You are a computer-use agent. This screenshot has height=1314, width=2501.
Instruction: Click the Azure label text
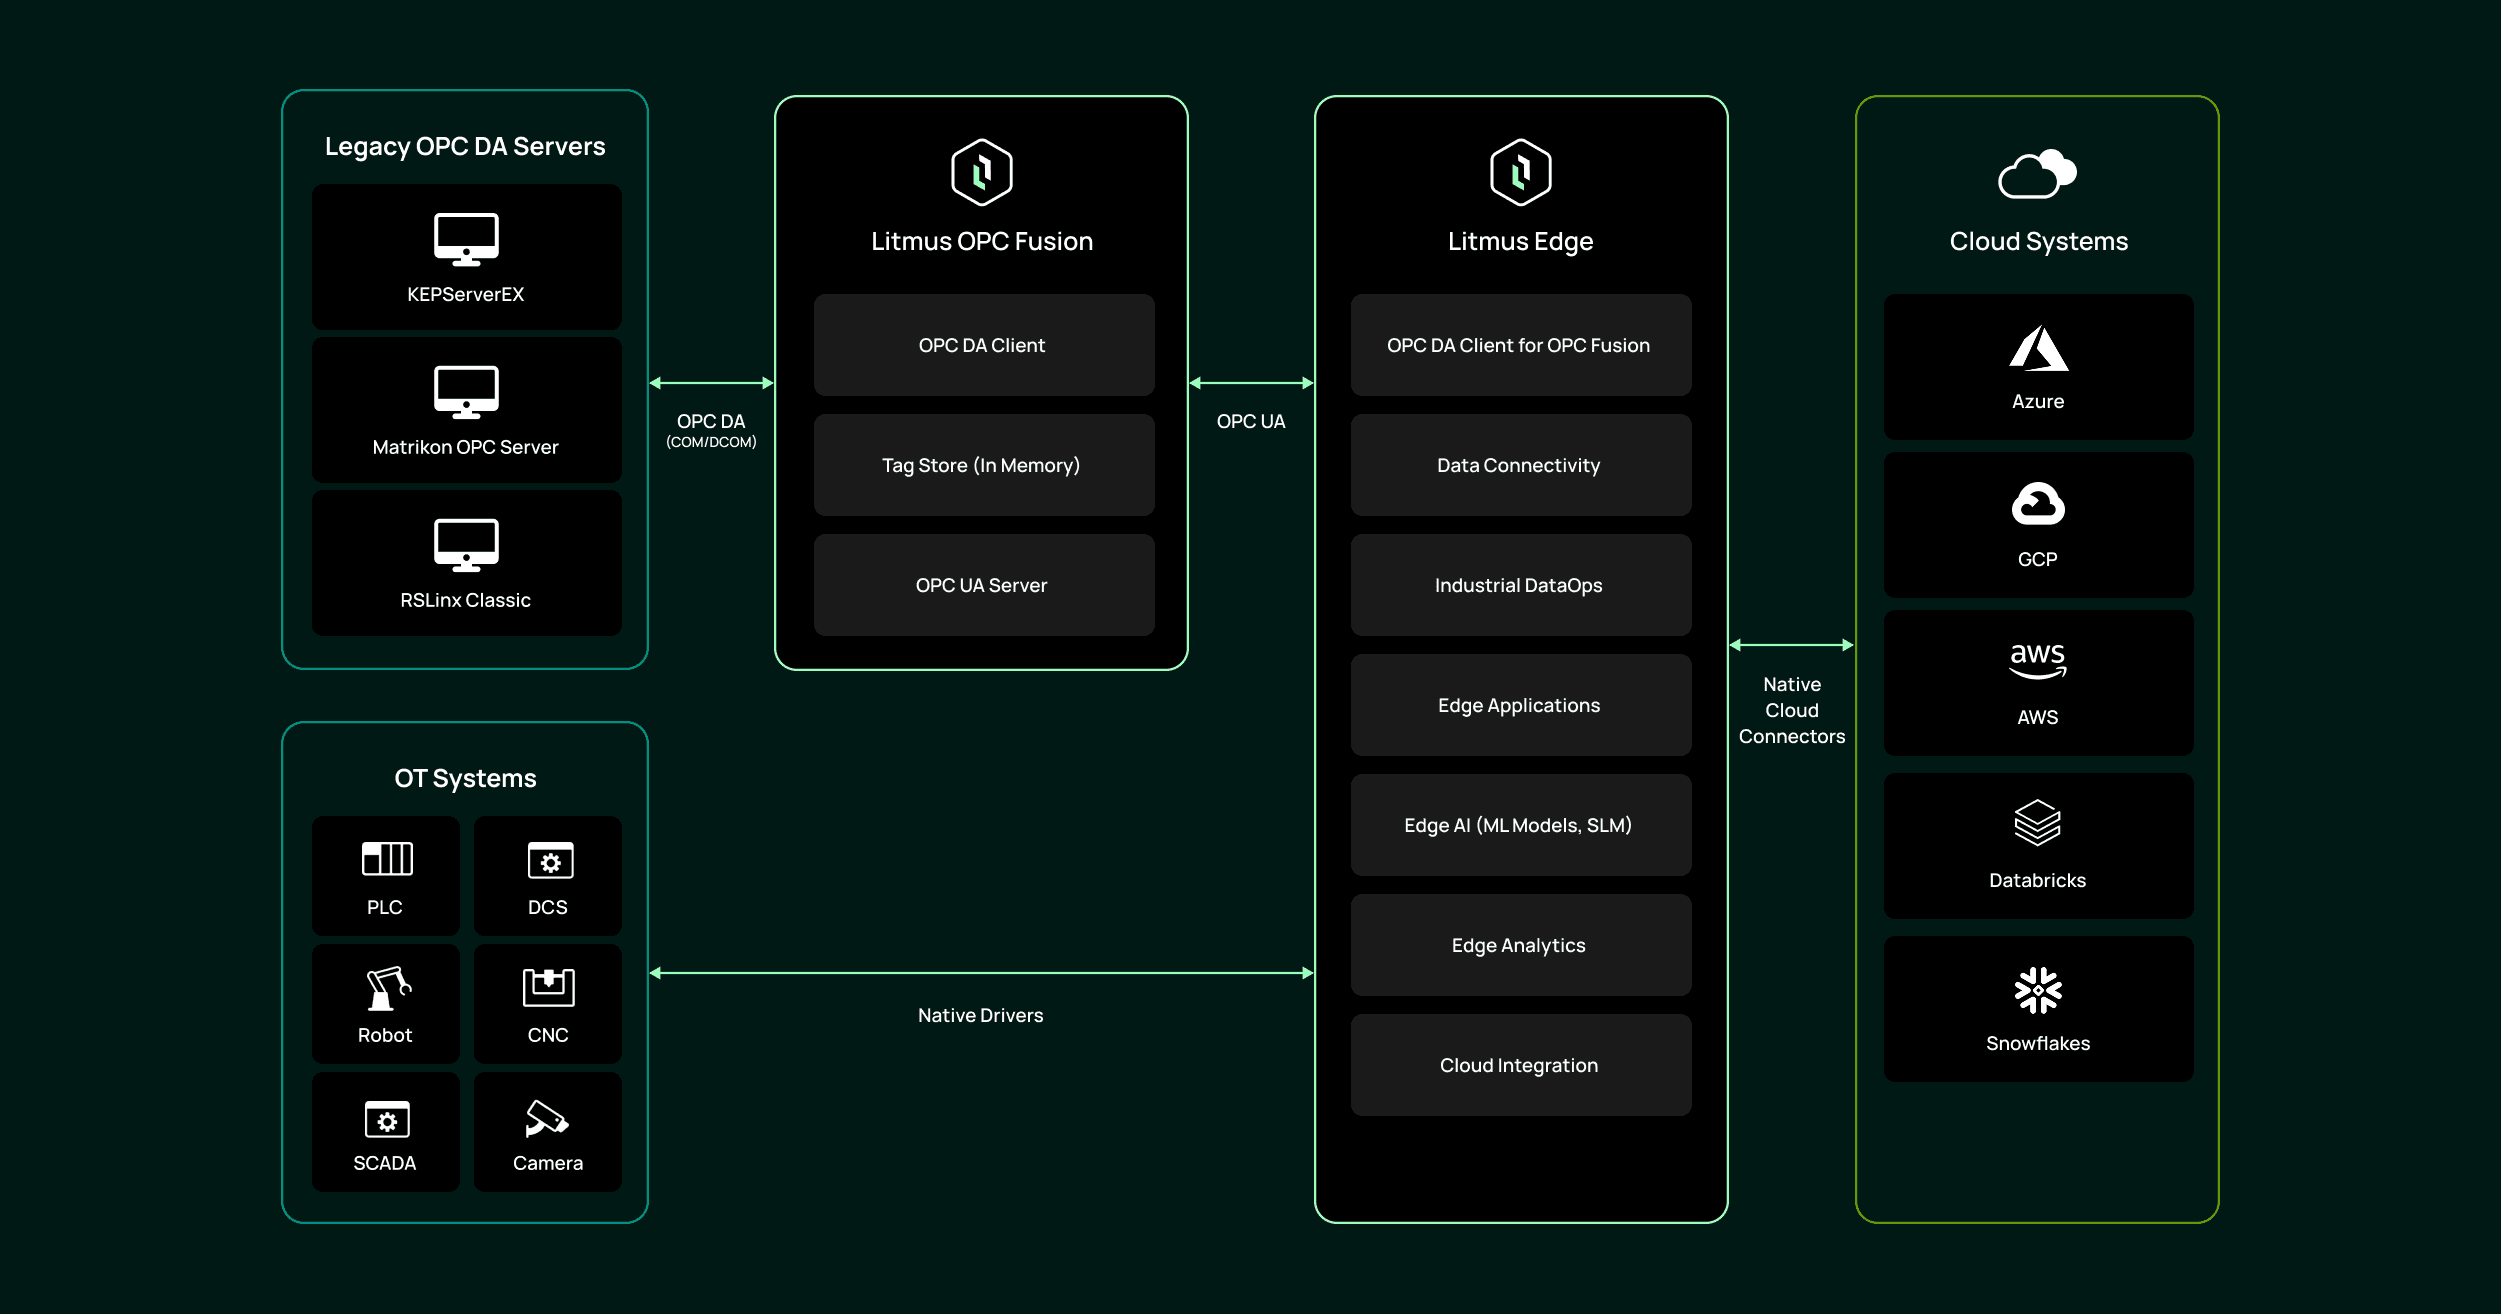coord(2038,401)
